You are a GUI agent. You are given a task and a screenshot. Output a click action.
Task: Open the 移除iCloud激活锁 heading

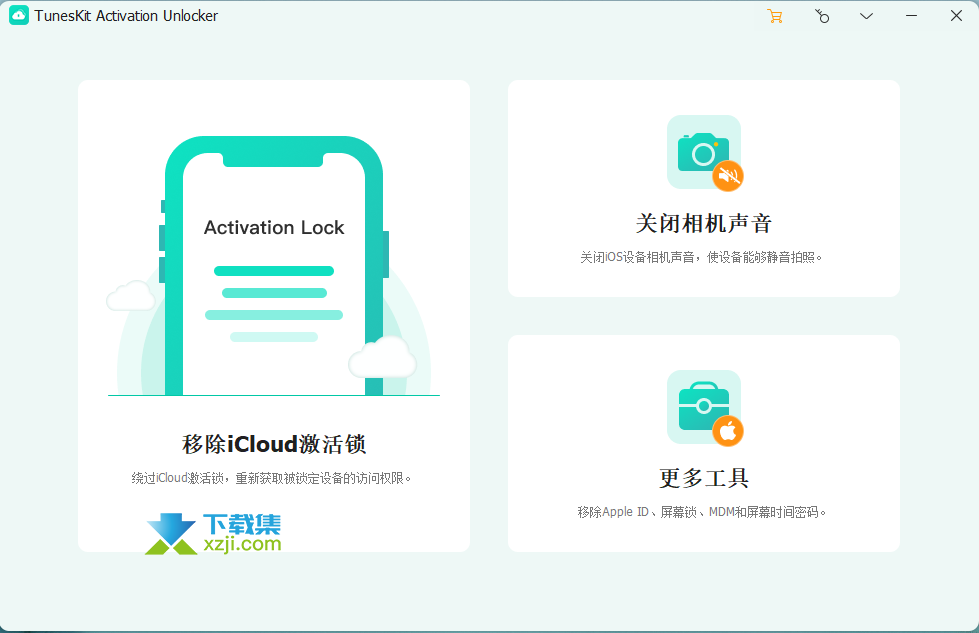coord(274,444)
